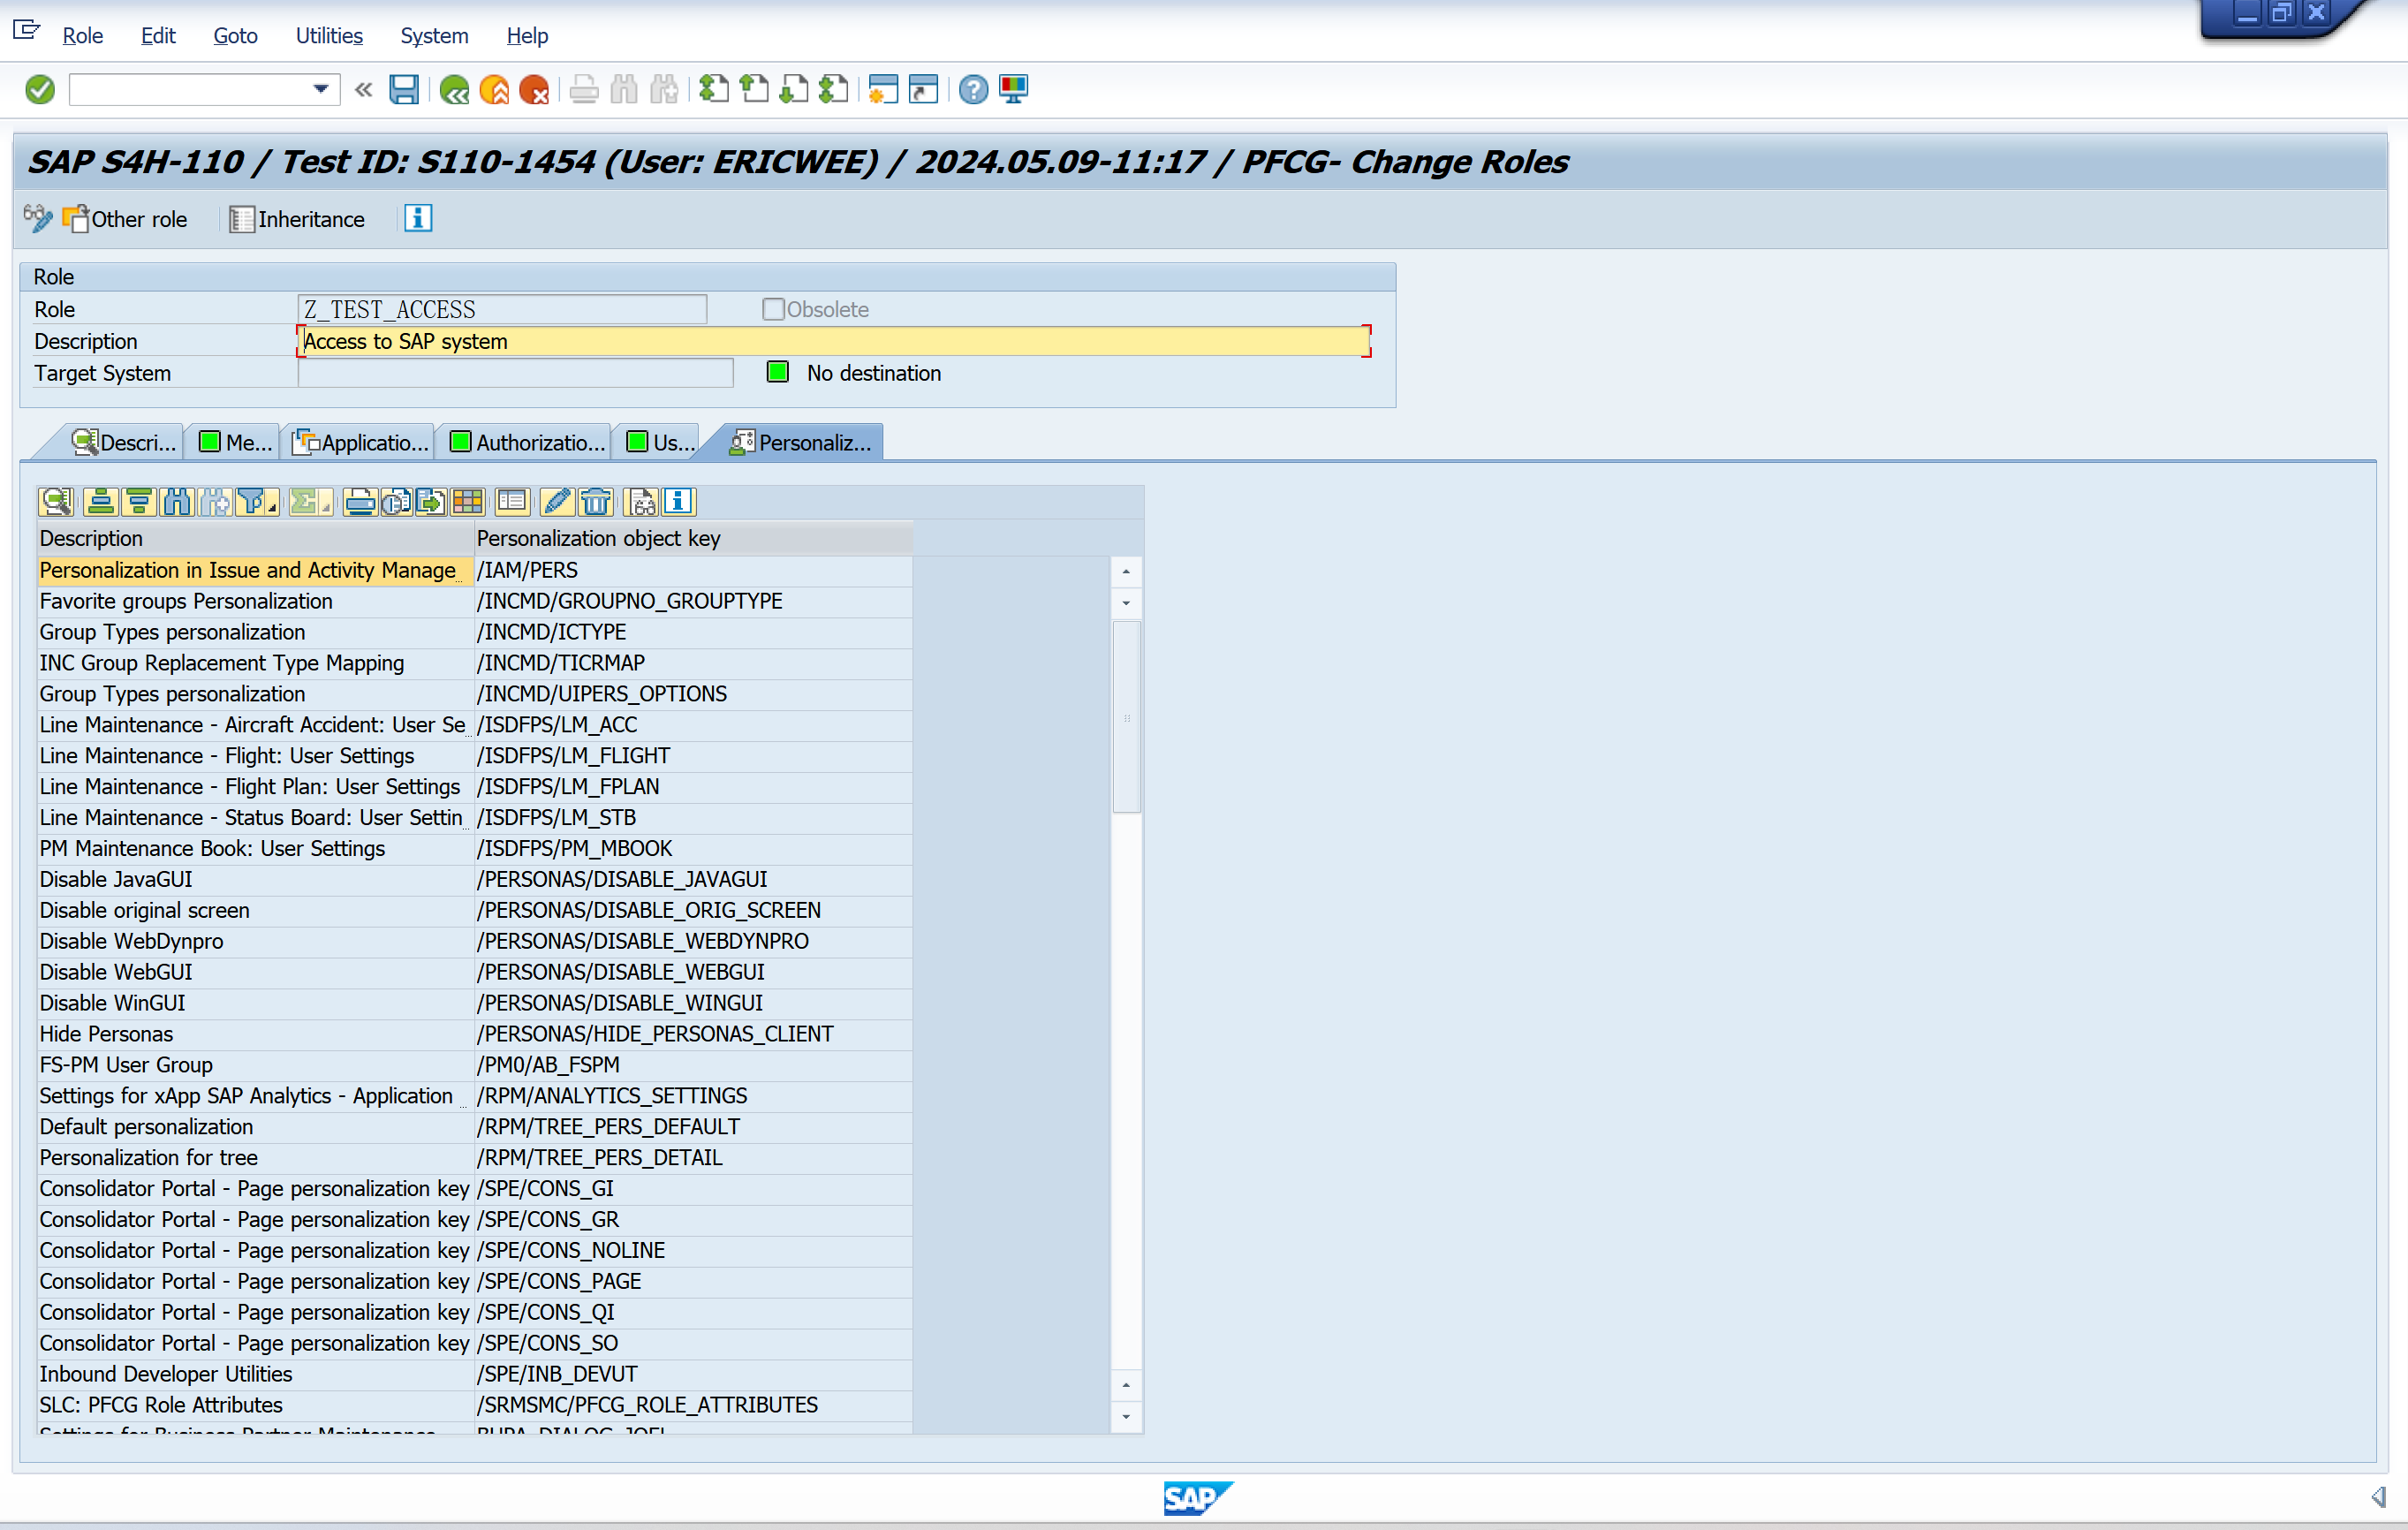Click the pencil edit icon
Screen dimensions: 2408x1530
(557, 502)
